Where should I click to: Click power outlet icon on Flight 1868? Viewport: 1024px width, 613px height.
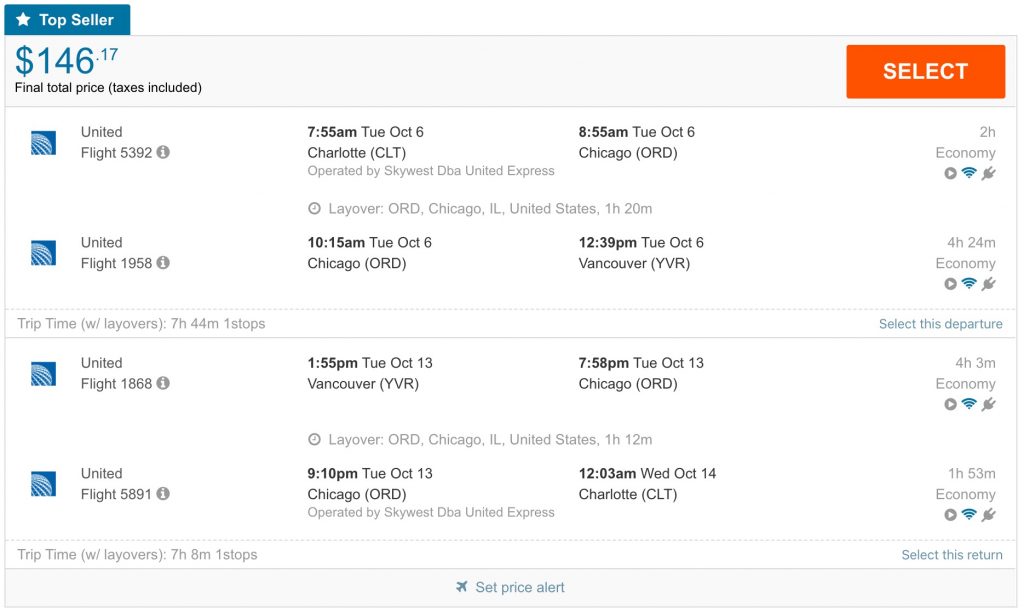pos(988,404)
